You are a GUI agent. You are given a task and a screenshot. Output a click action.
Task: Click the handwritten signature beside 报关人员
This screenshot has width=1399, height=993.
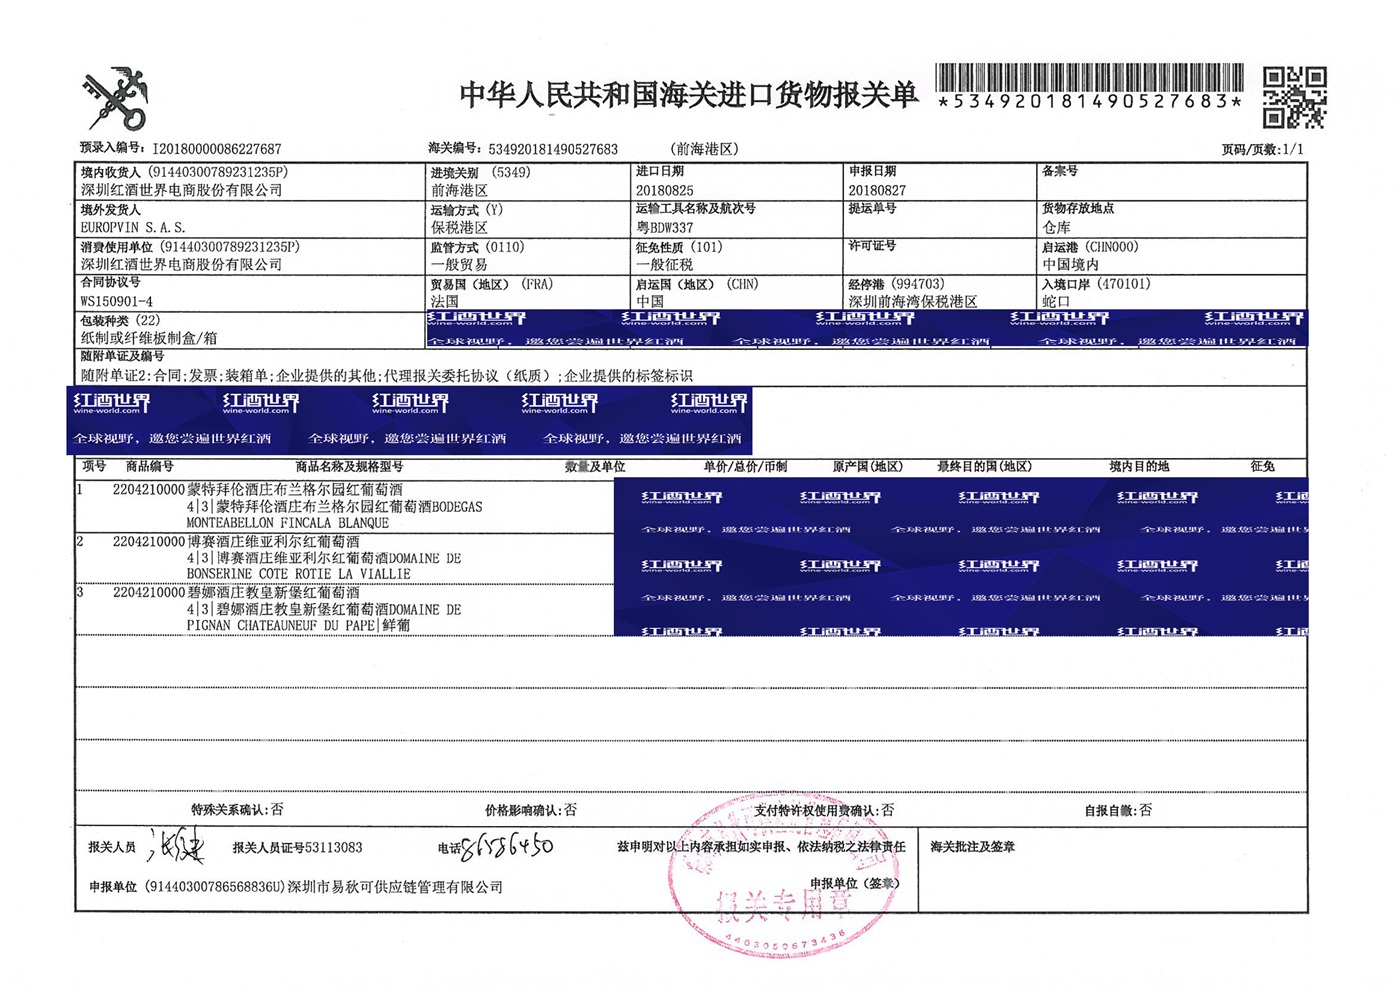pos(176,847)
